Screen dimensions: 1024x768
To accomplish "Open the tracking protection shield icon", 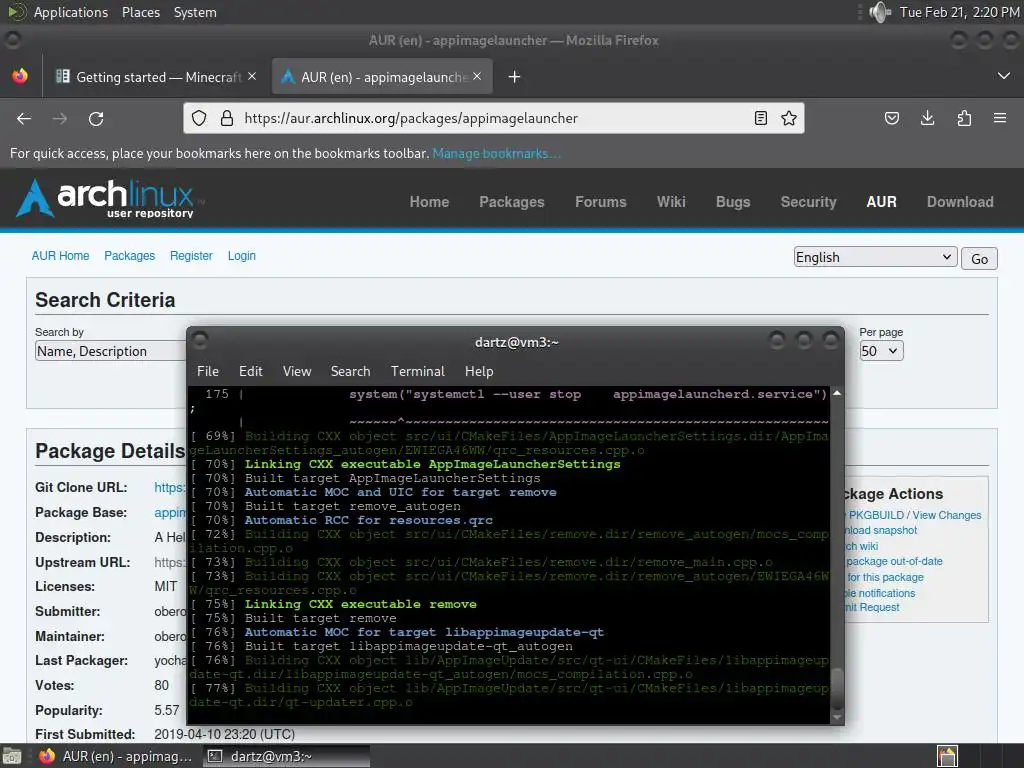I will point(199,118).
